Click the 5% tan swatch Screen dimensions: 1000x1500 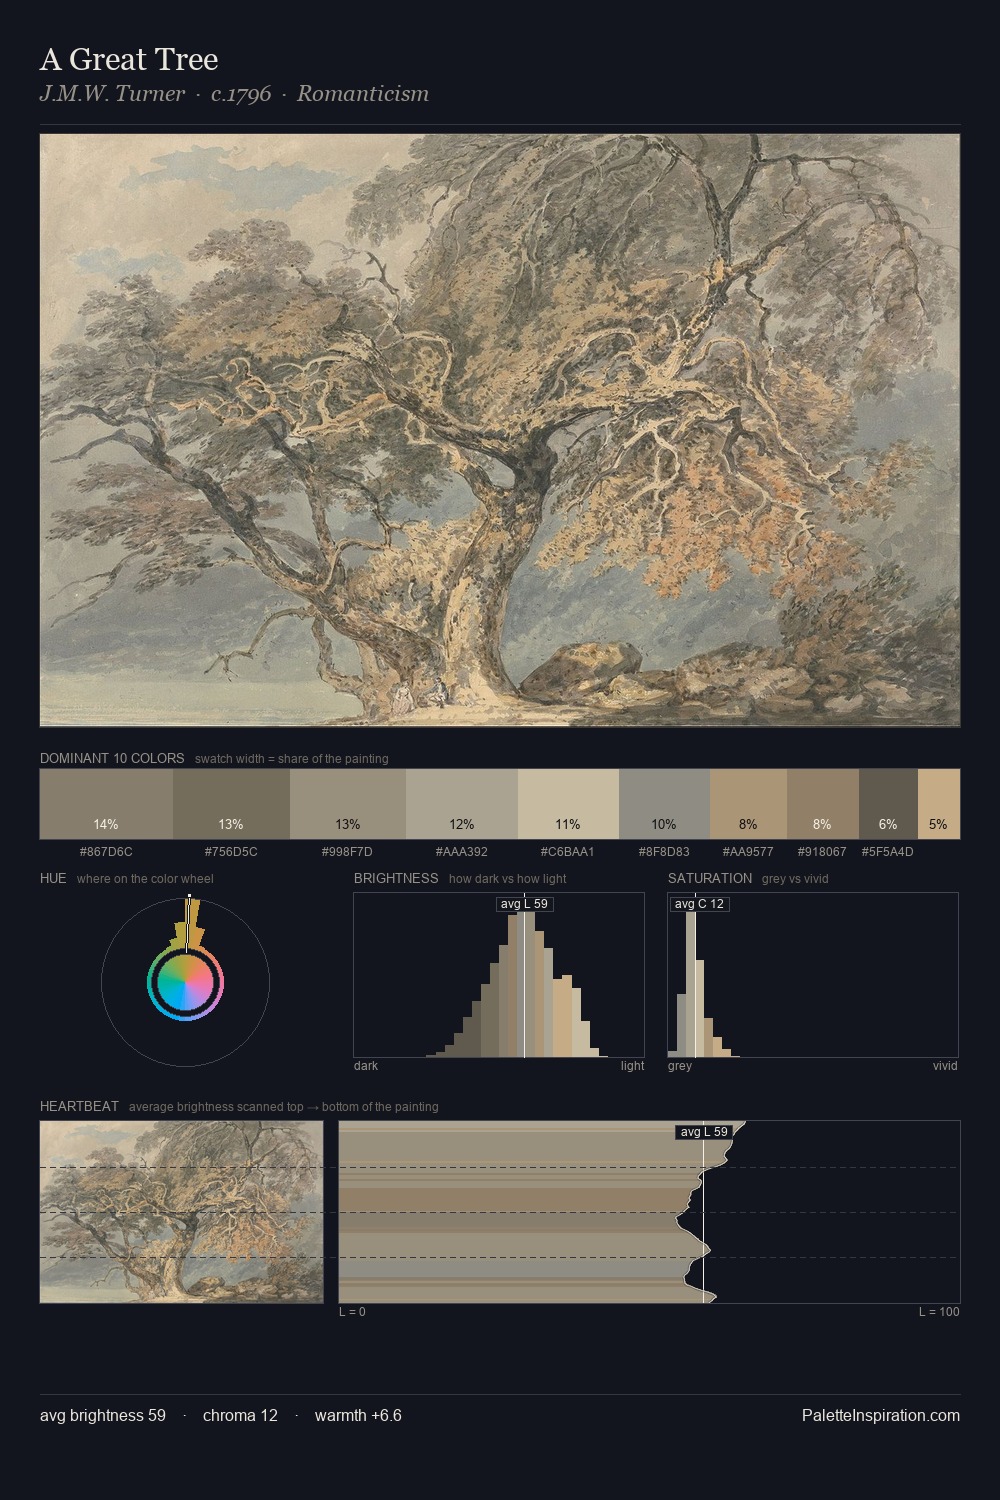click(x=939, y=803)
